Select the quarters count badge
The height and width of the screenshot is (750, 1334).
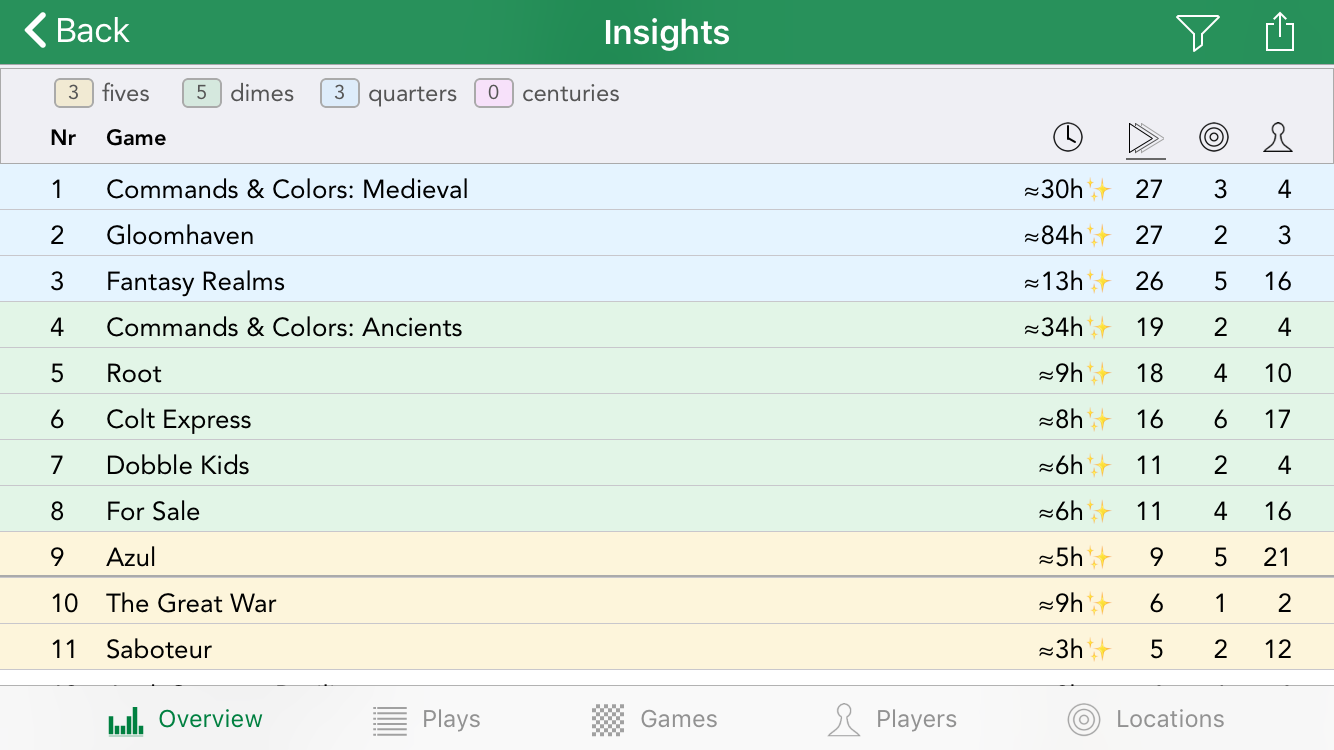pos(339,93)
